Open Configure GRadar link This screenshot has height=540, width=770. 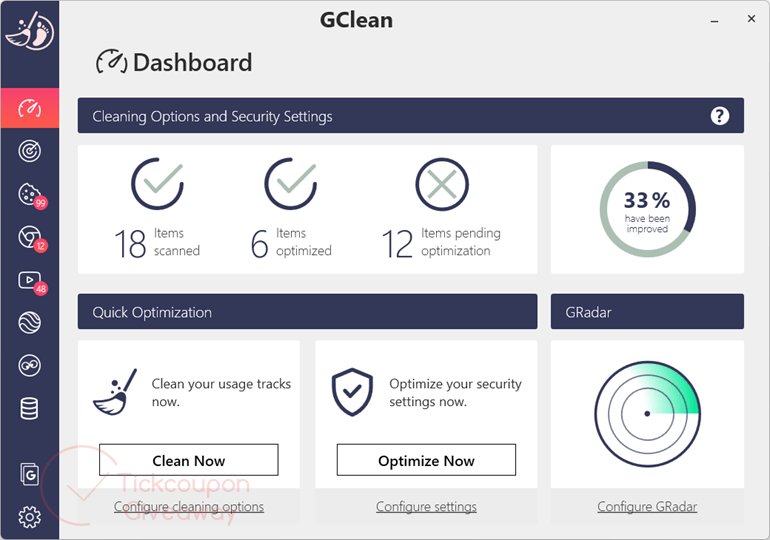click(647, 506)
